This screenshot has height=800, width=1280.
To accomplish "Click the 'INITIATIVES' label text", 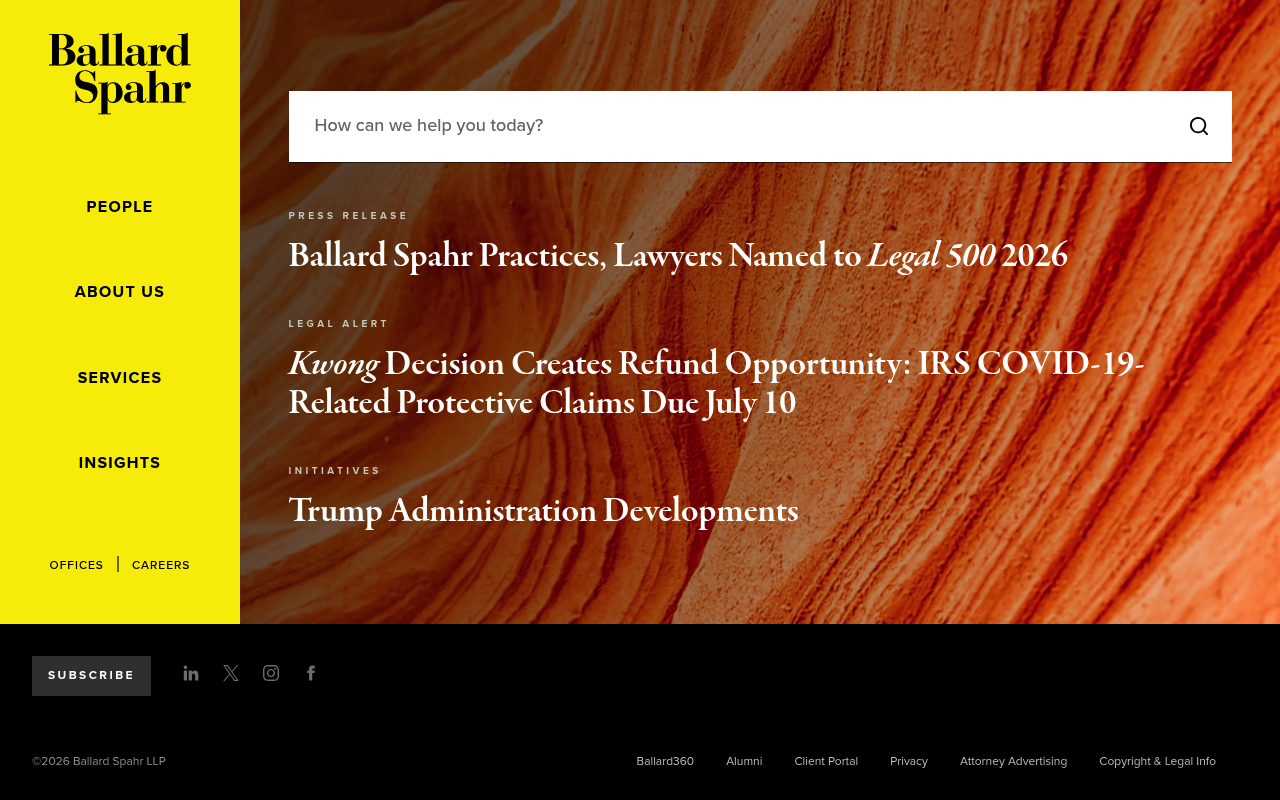I will click(334, 471).
